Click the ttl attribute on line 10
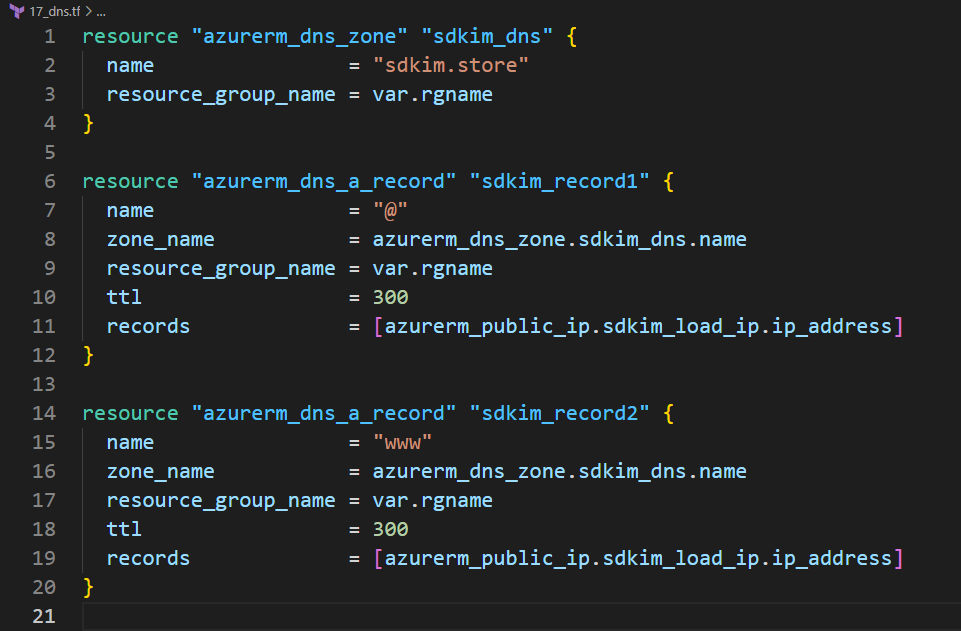This screenshot has height=631, width=961. tap(124, 298)
